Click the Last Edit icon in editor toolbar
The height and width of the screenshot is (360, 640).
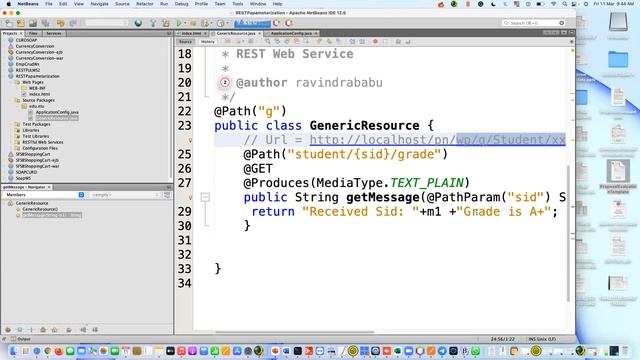coord(228,42)
